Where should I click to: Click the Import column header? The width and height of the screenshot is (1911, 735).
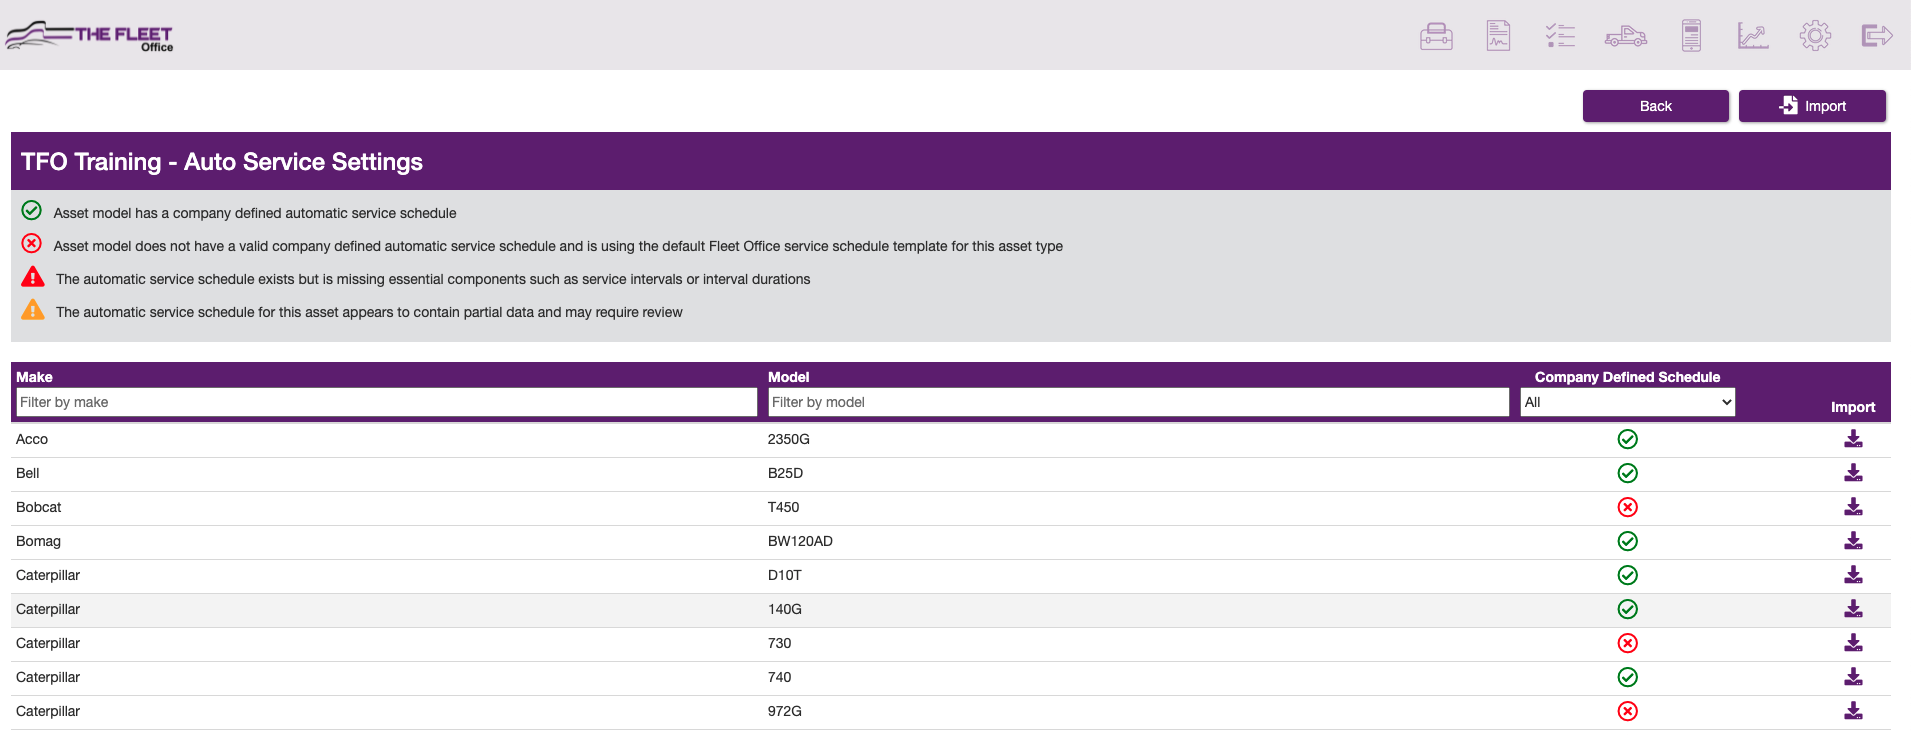[1853, 407]
